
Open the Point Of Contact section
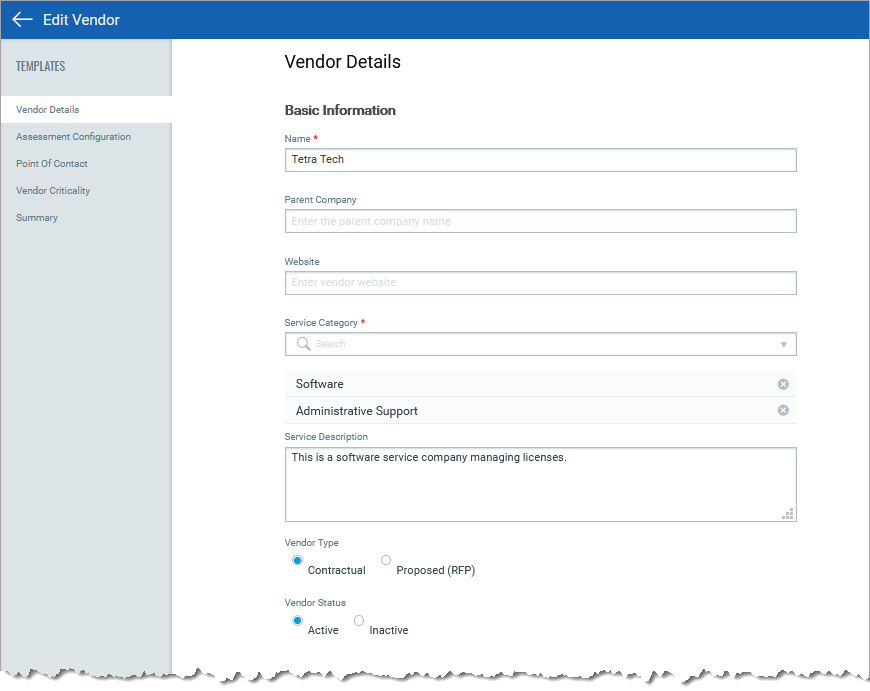(x=52, y=164)
